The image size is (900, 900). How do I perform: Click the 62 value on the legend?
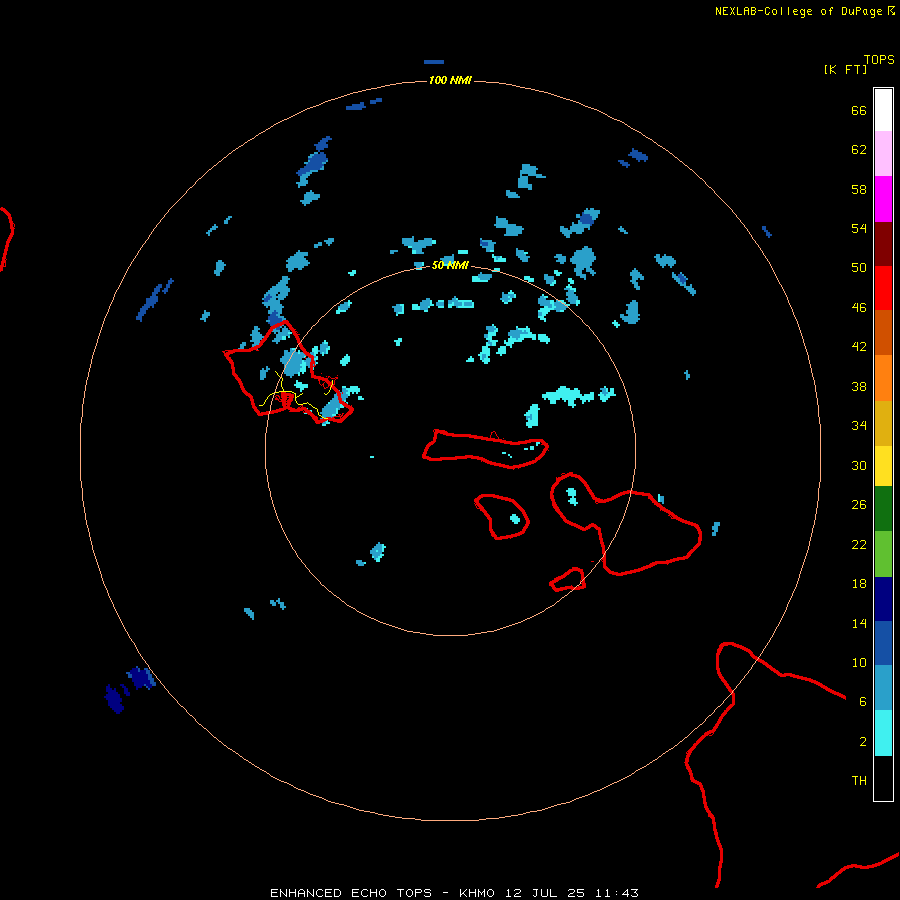(859, 150)
